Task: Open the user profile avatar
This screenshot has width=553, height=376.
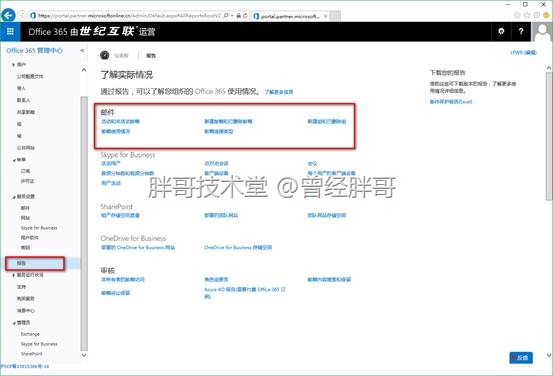Action: point(542,32)
